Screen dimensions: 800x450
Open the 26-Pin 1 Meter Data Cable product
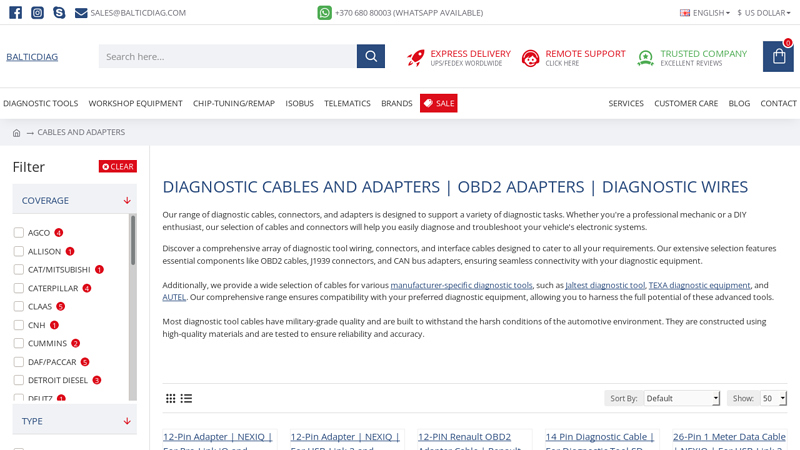pyautogui.click(x=729, y=441)
